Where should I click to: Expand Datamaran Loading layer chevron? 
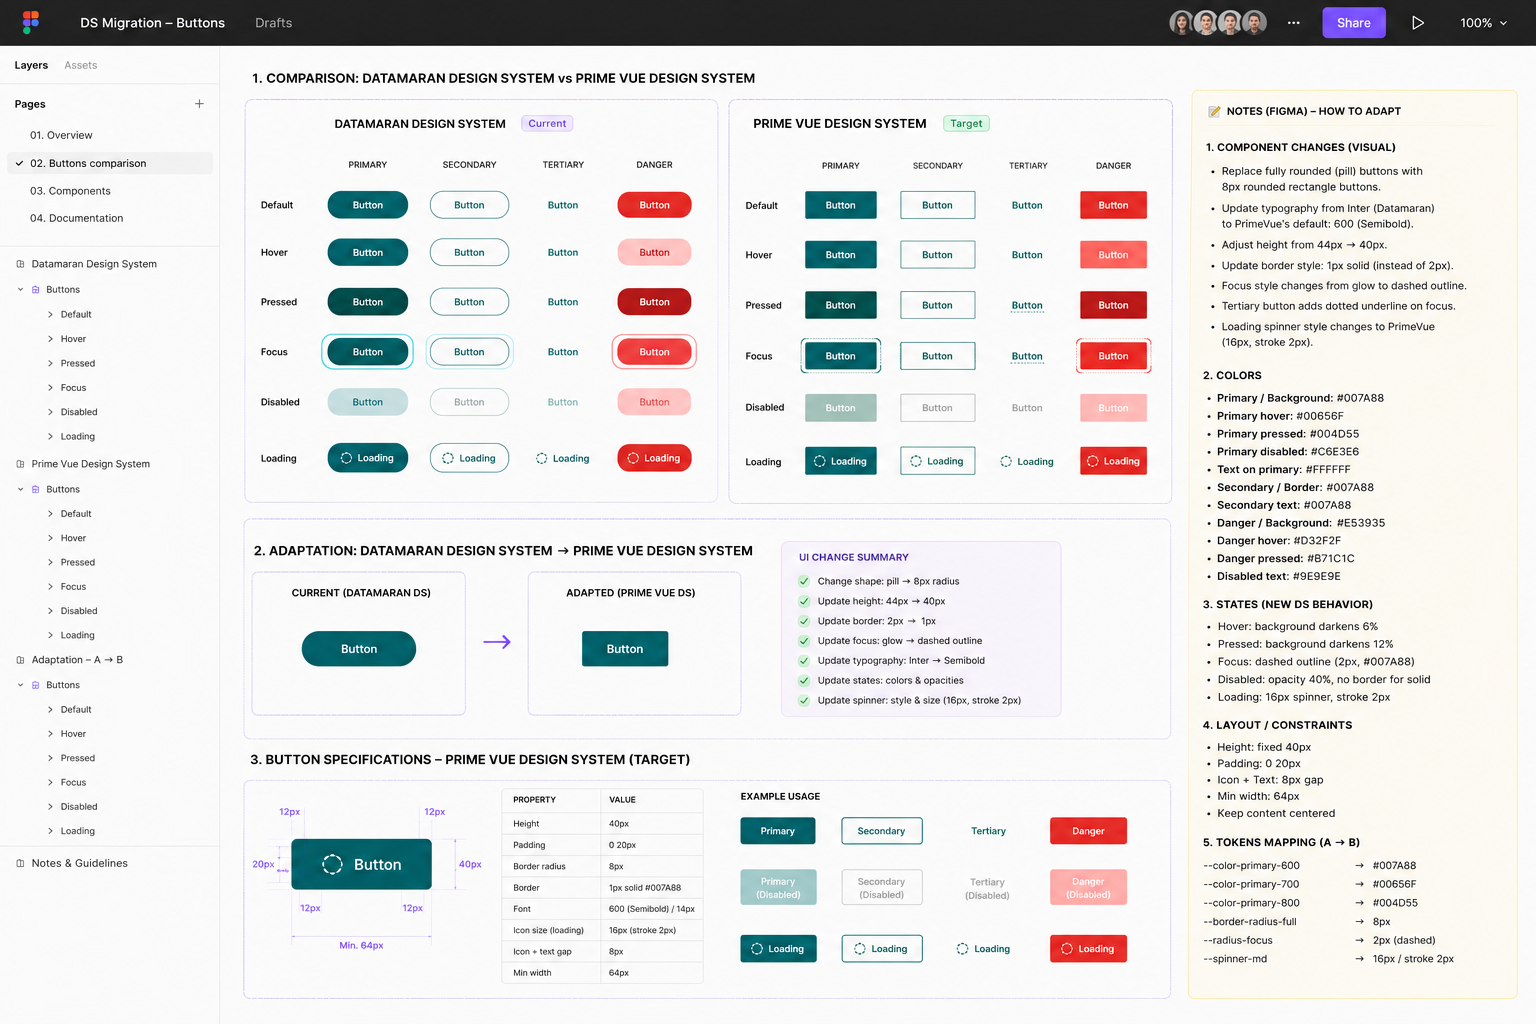[x=51, y=436]
